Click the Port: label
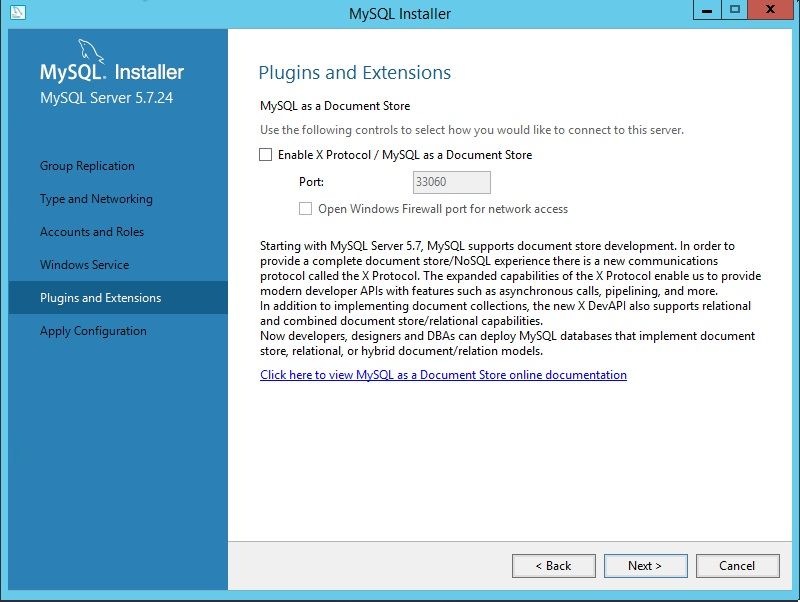The image size is (800, 602). [x=311, y=182]
